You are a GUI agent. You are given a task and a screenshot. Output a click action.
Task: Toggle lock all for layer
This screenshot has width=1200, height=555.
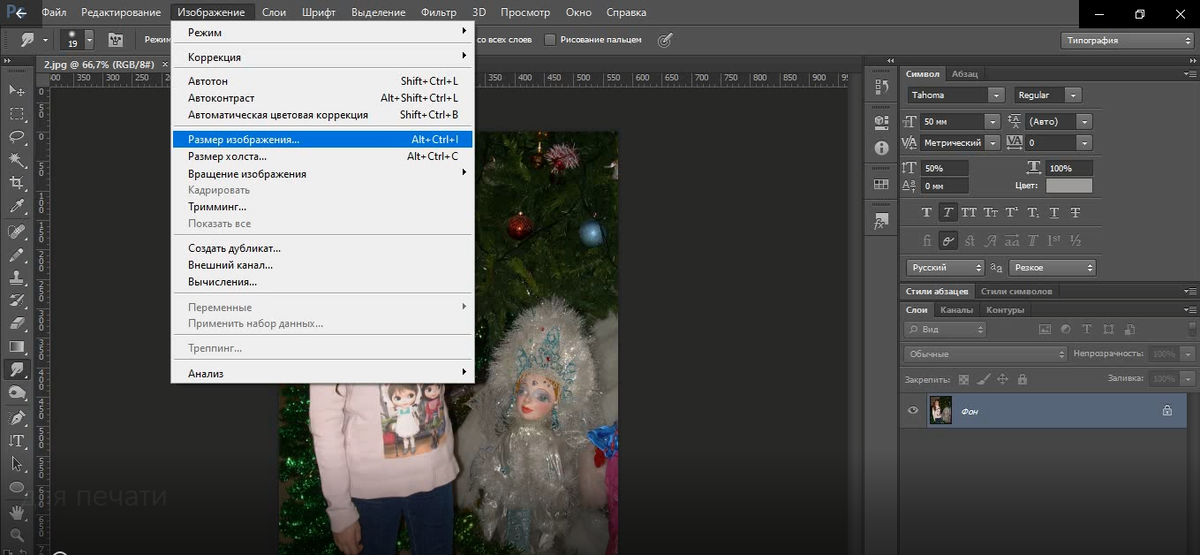point(1021,380)
